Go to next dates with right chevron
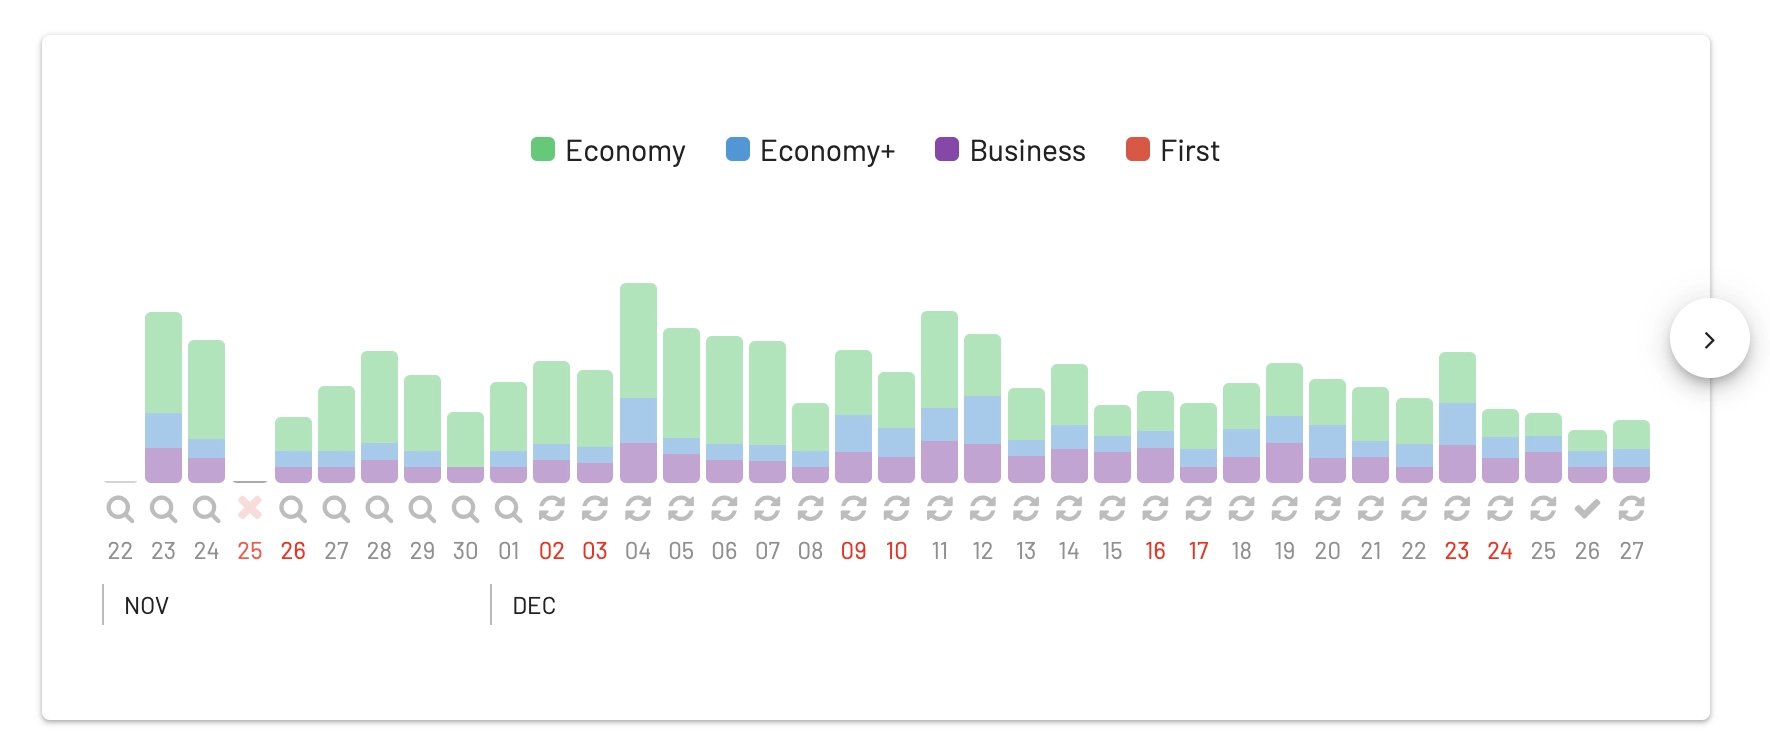1770x754 pixels. pyautogui.click(x=1710, y=339)
